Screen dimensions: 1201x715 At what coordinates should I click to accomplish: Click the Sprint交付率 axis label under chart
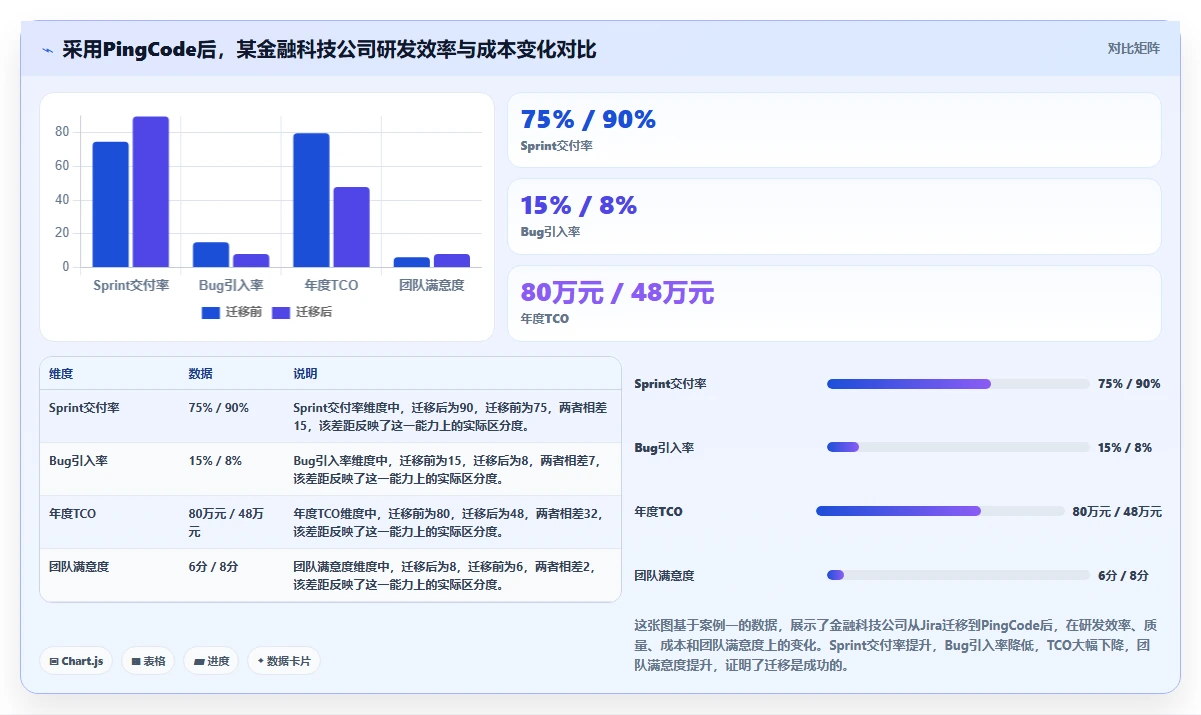click(x=131, y=285)
